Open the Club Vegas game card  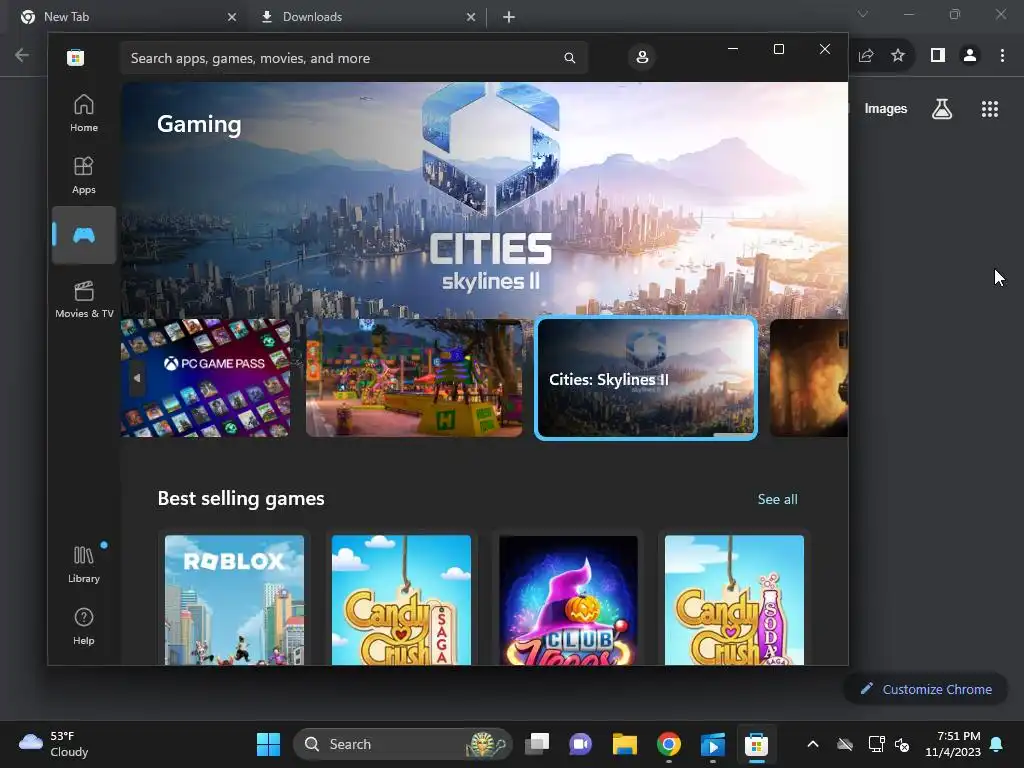pos(568,600)
